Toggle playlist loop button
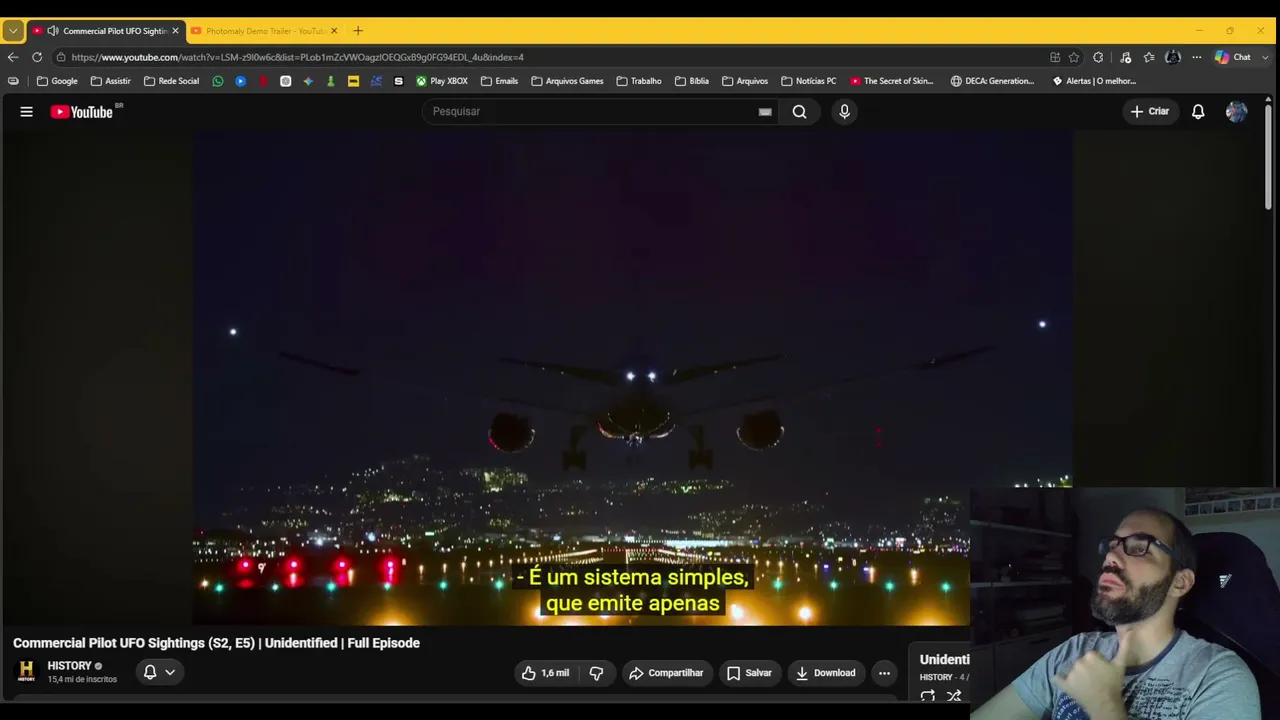1280x720 pixels. click(x=928, y=695)
